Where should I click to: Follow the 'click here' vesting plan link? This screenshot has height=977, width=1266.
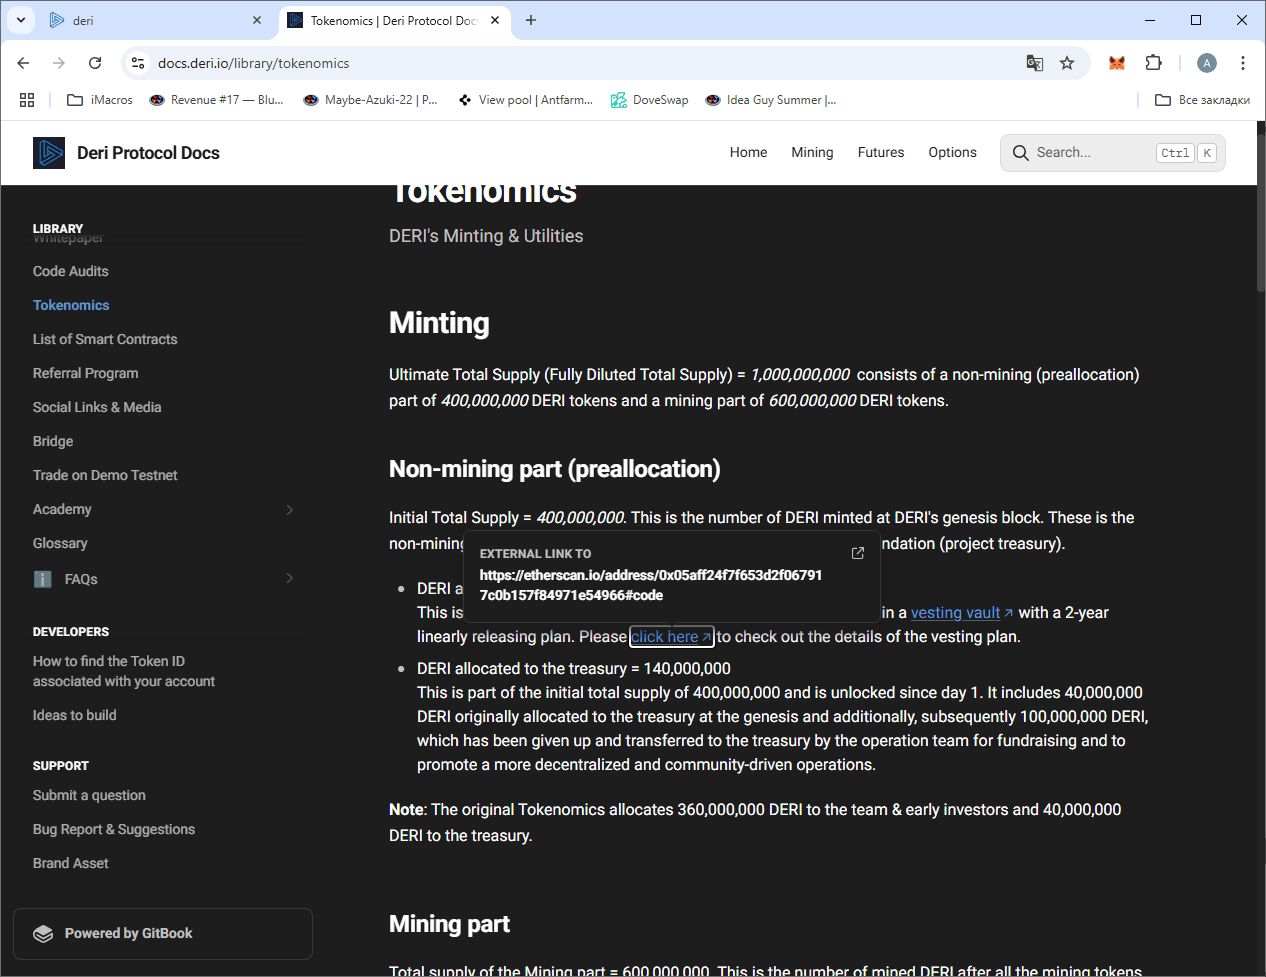click(671, 637)
